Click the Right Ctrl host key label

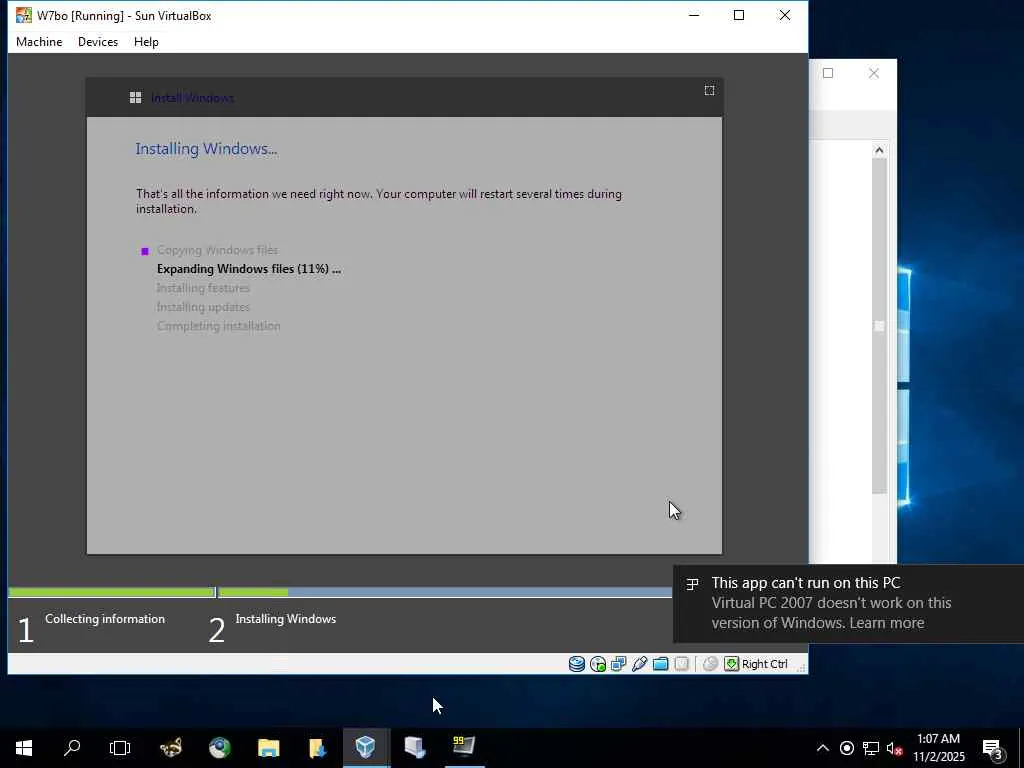coord(765,664)
